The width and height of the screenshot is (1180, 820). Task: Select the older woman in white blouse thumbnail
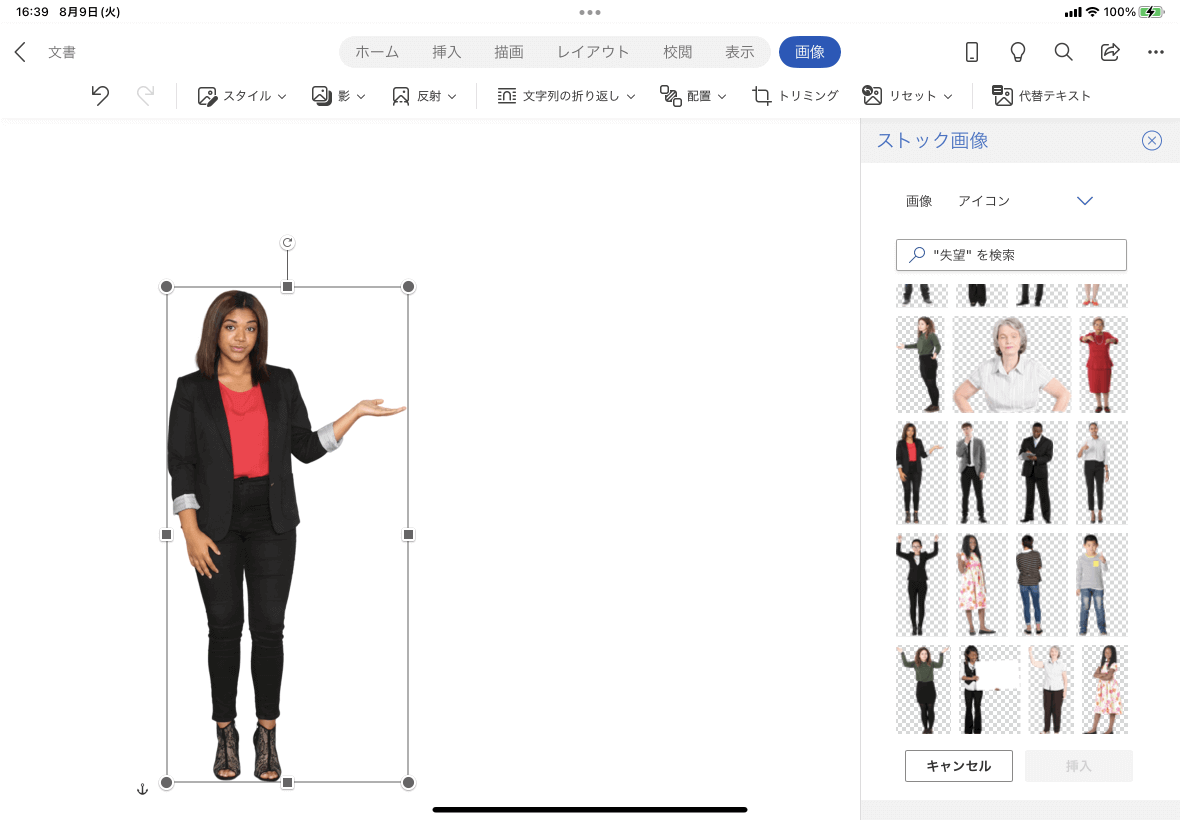(1051, 689)
